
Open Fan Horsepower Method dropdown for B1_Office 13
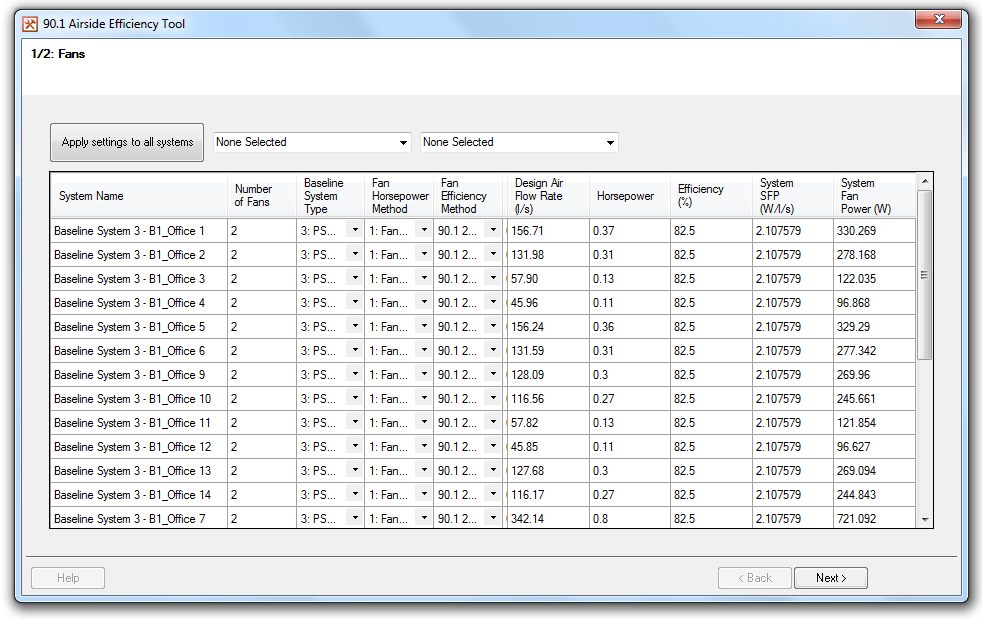(x=424, y=471)
